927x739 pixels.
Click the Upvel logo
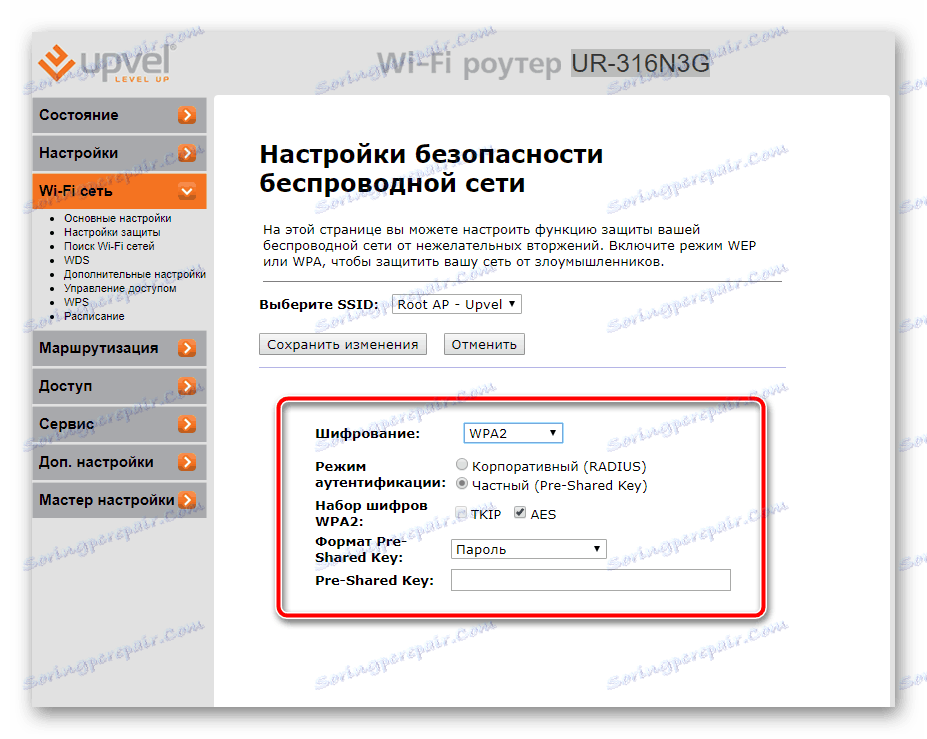pos(105,62)
